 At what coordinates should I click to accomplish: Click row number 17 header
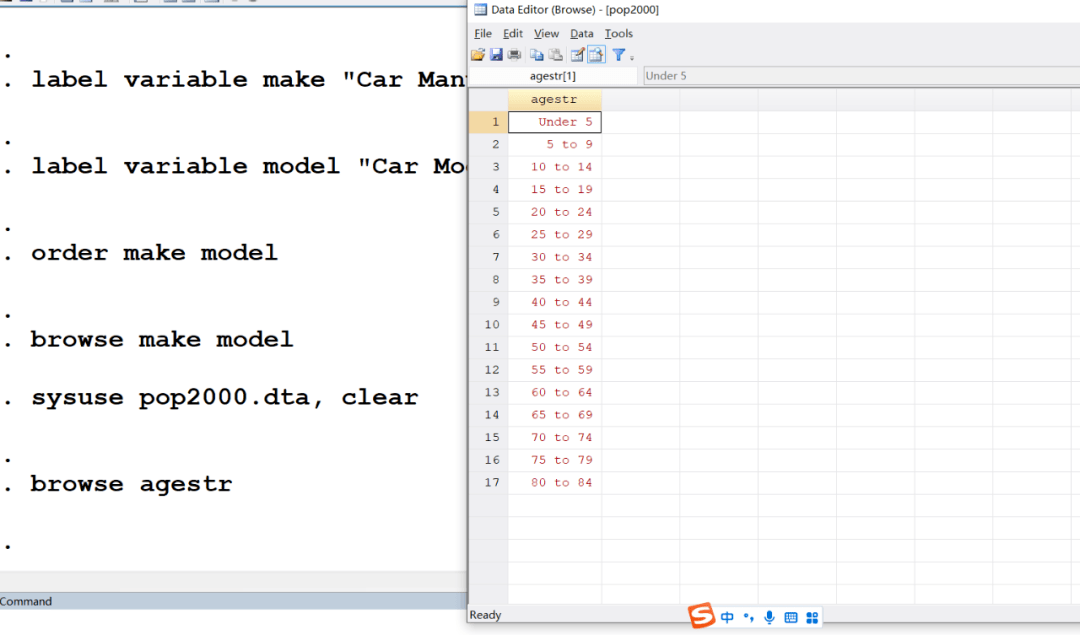(x=488, y=483)
